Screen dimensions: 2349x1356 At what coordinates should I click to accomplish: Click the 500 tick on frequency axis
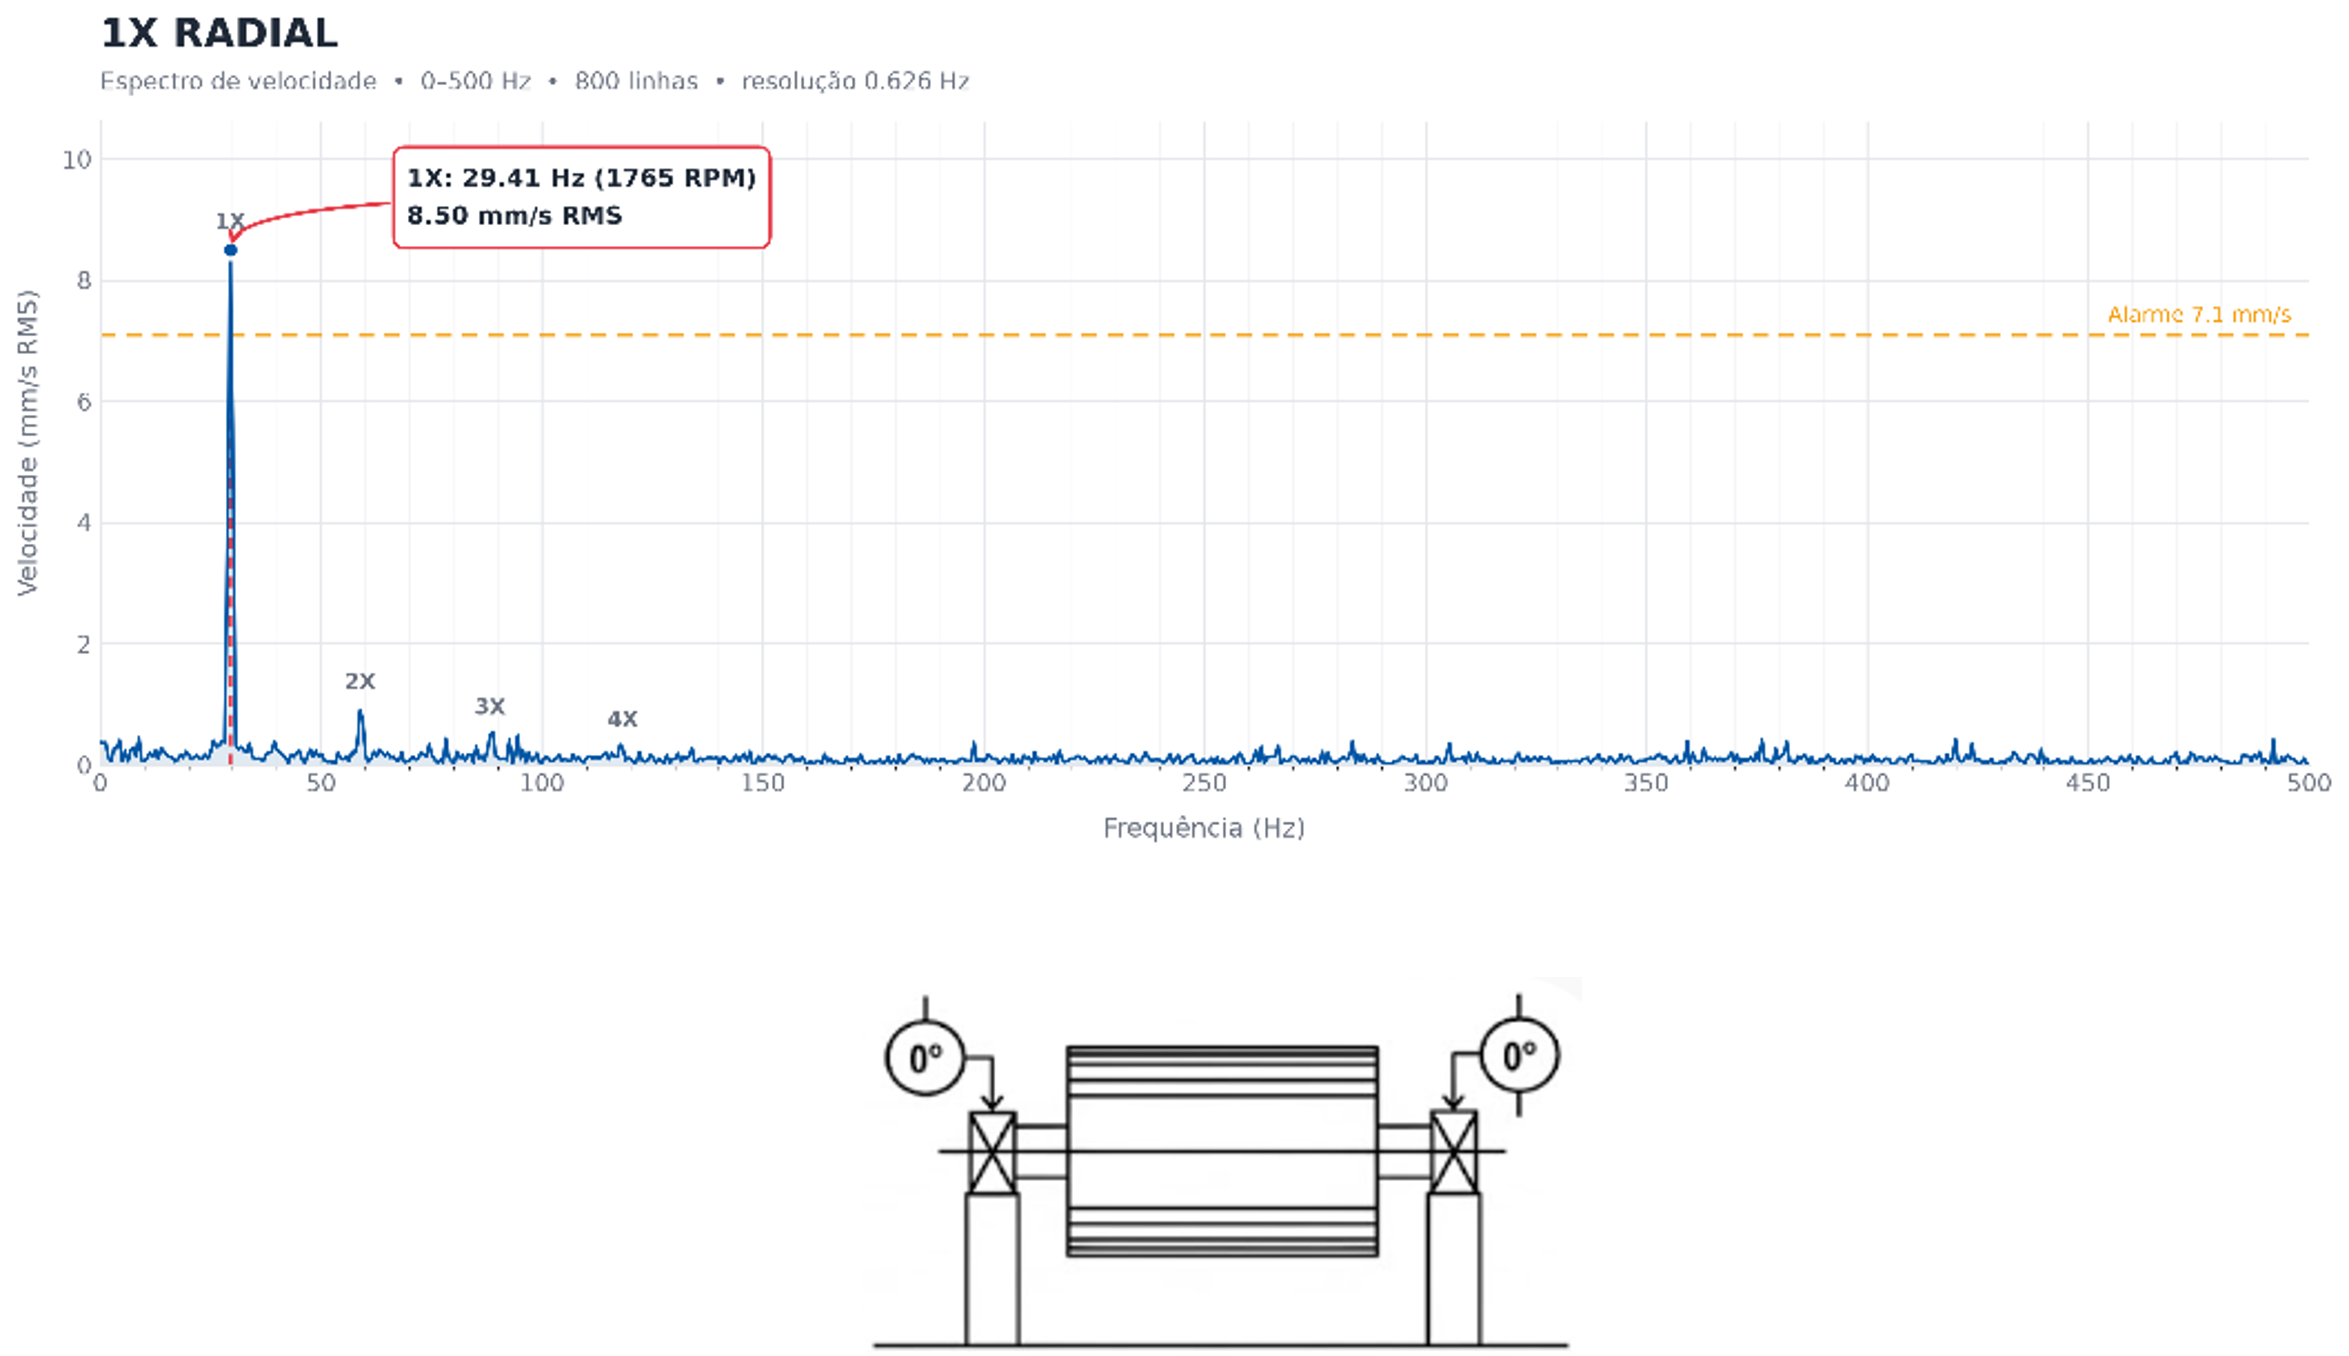[x=2308, y=783]
